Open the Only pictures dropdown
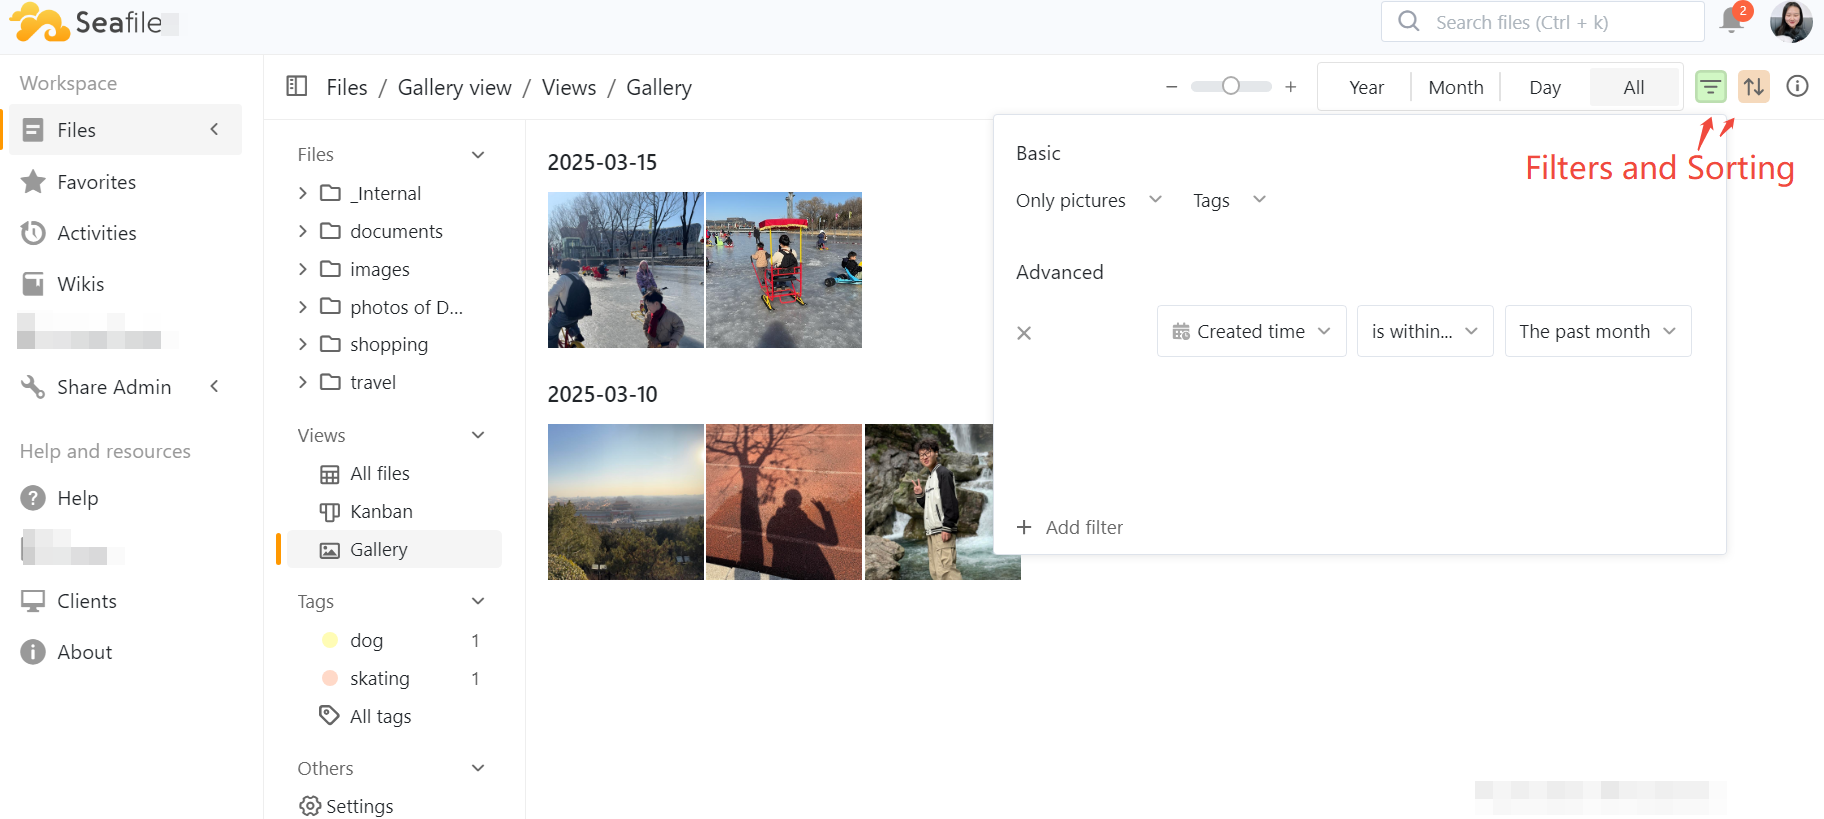 [1088, 200]
